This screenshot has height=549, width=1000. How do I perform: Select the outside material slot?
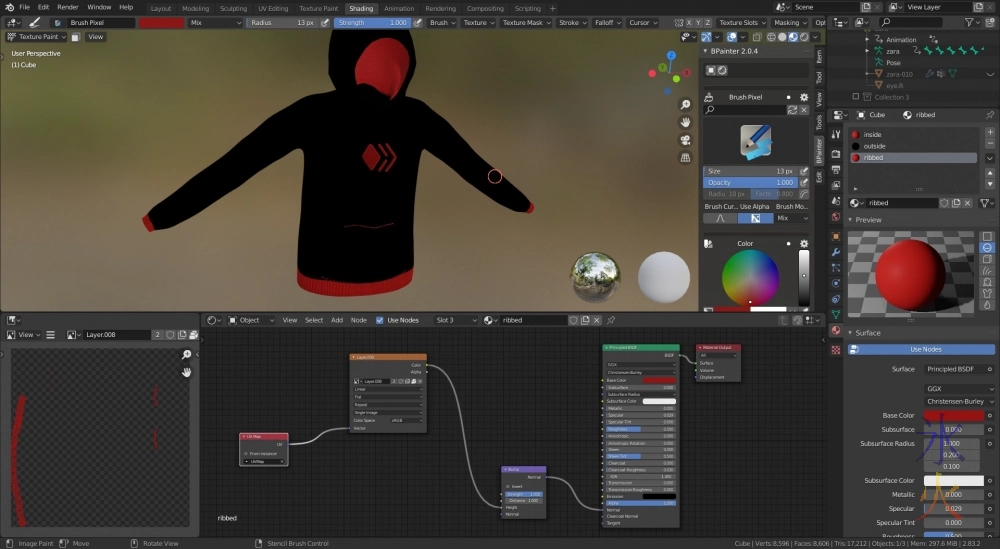(874, 146)
